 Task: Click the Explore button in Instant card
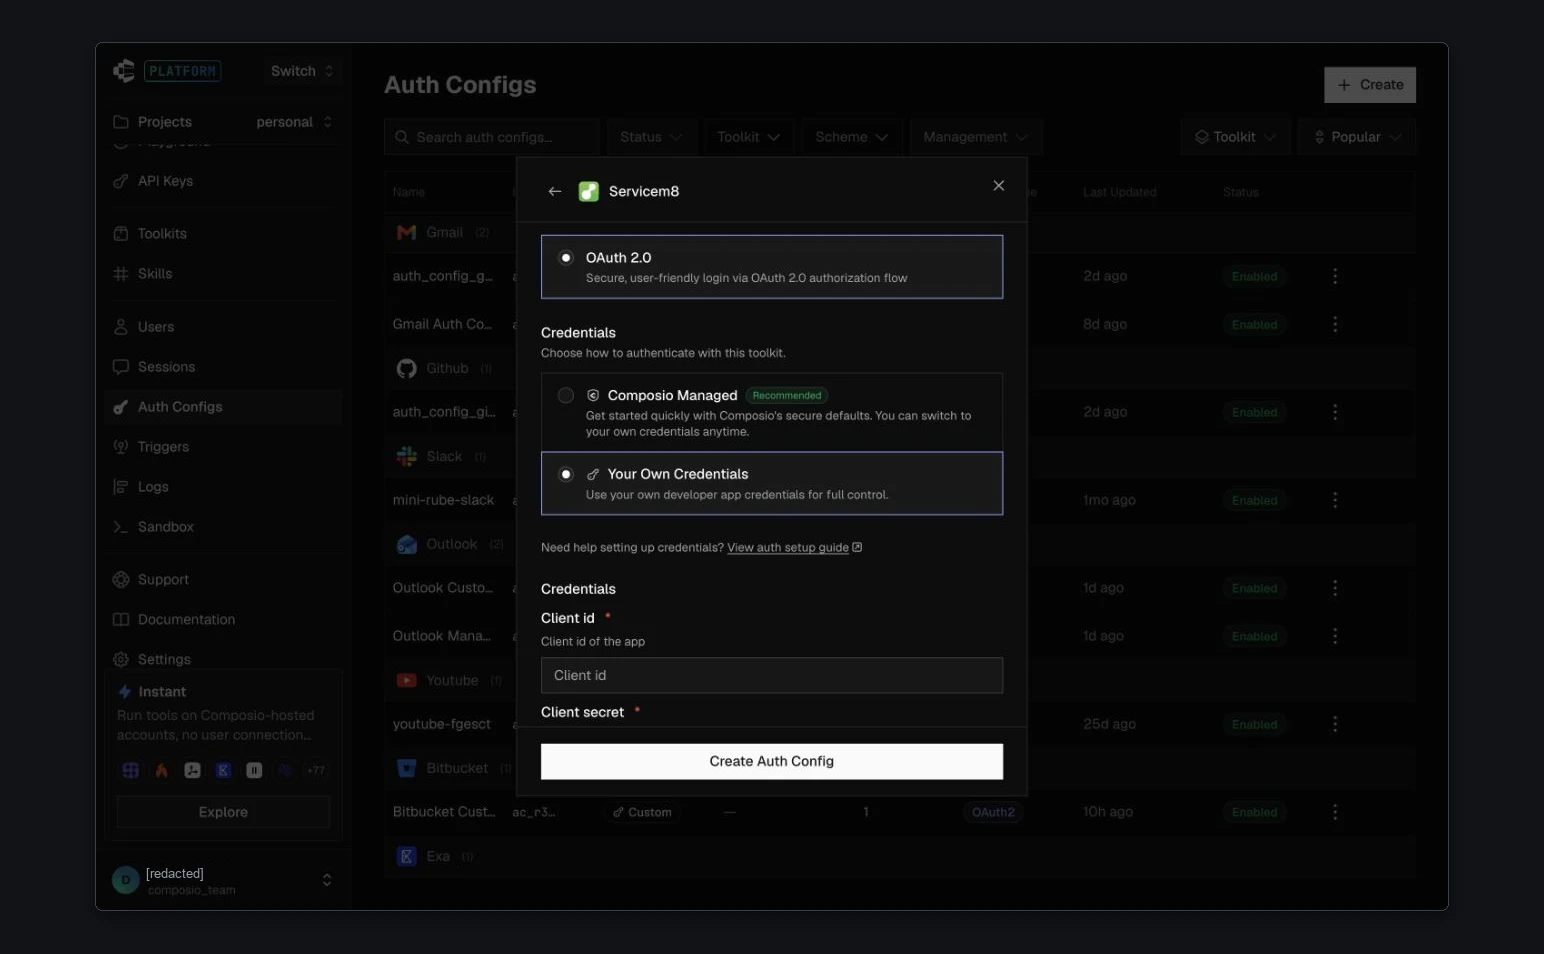(223, 812)
